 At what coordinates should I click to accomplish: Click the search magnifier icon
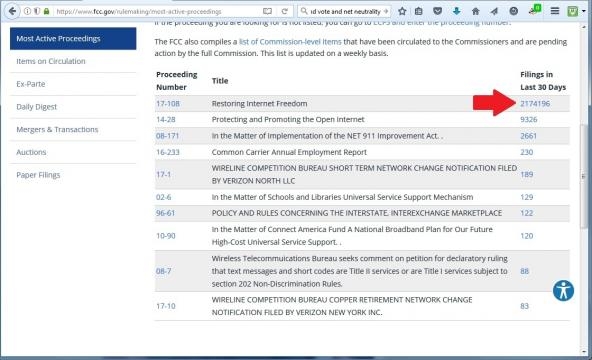pyautogui.click(x=304, y=11)
